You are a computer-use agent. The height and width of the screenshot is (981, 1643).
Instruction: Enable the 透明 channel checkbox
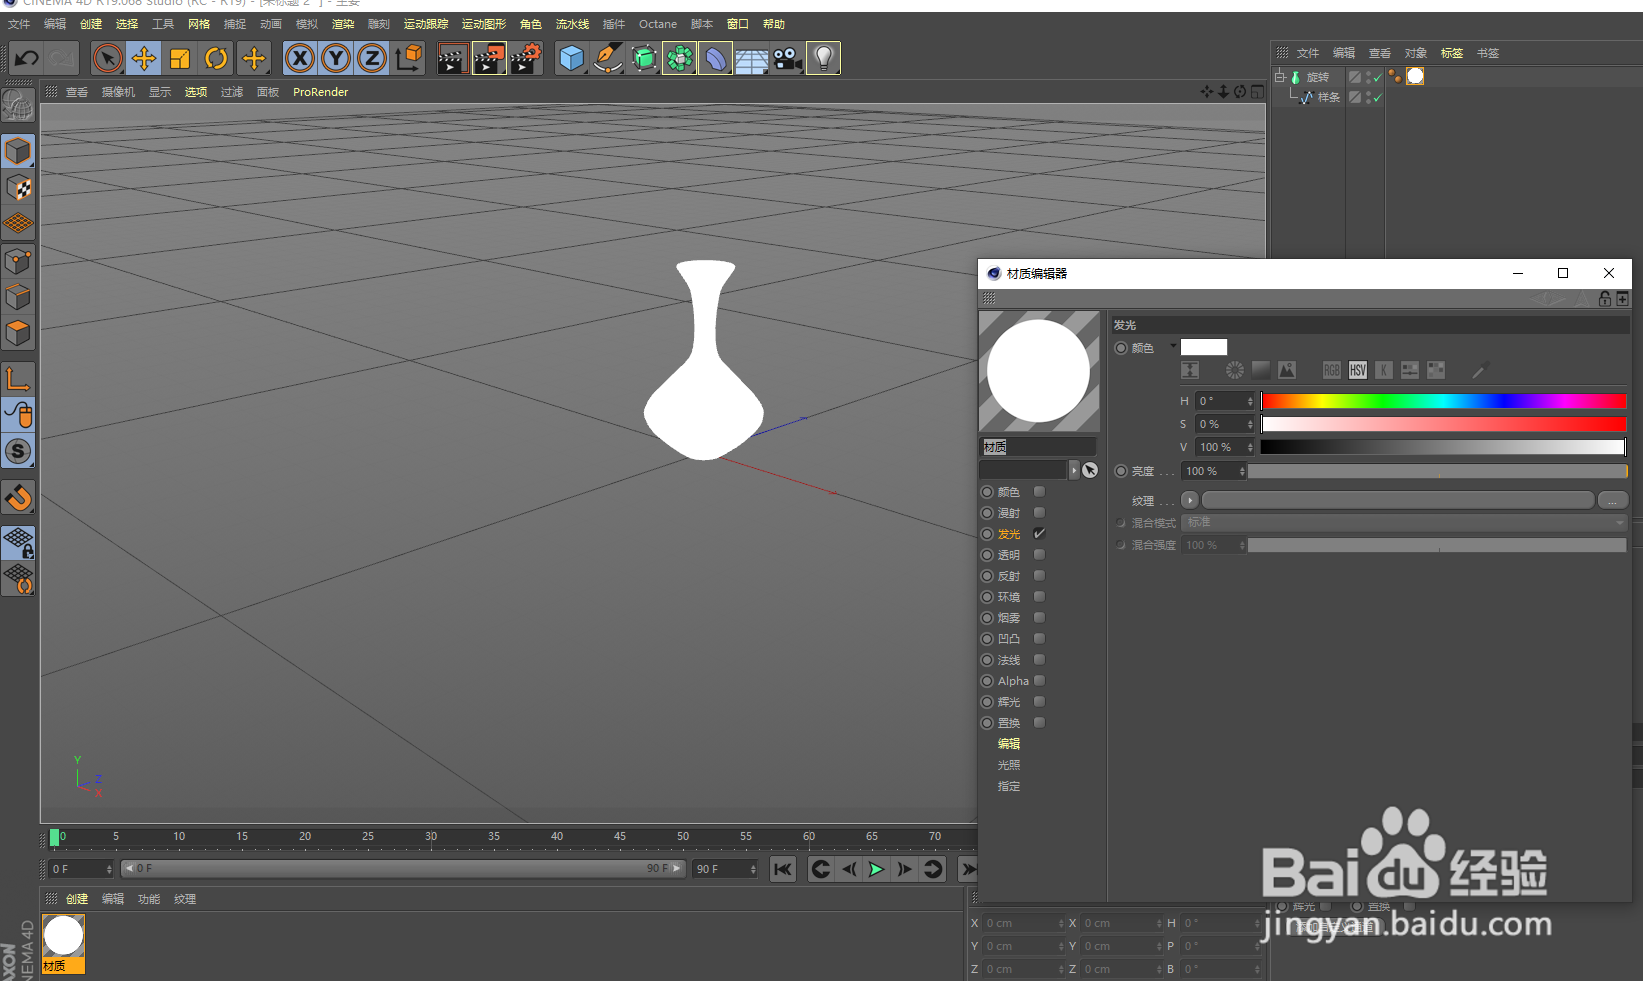(1038, 554)
